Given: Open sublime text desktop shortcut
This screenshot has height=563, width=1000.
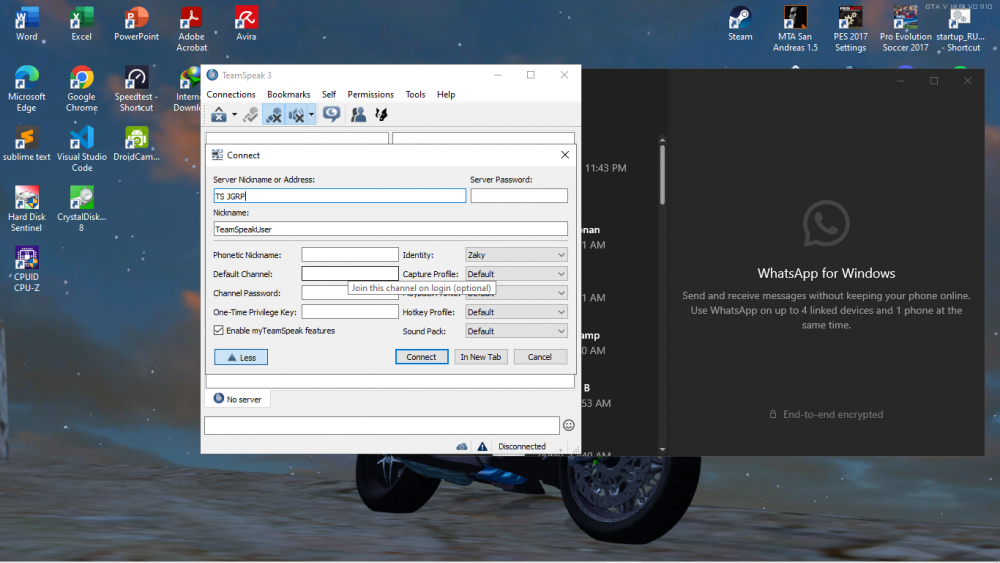Looking at the screenshot, I should (x=26, y=143).
